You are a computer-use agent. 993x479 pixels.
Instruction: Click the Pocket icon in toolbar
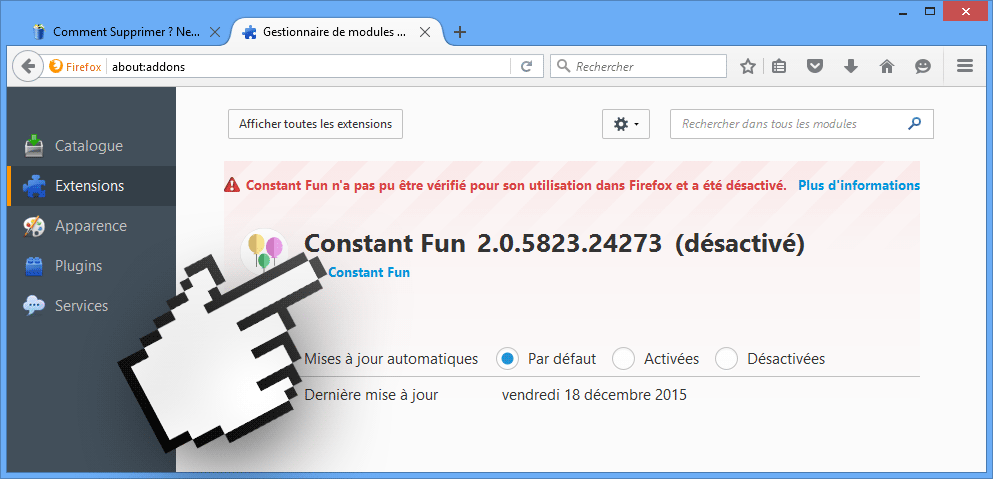[814, 67]
